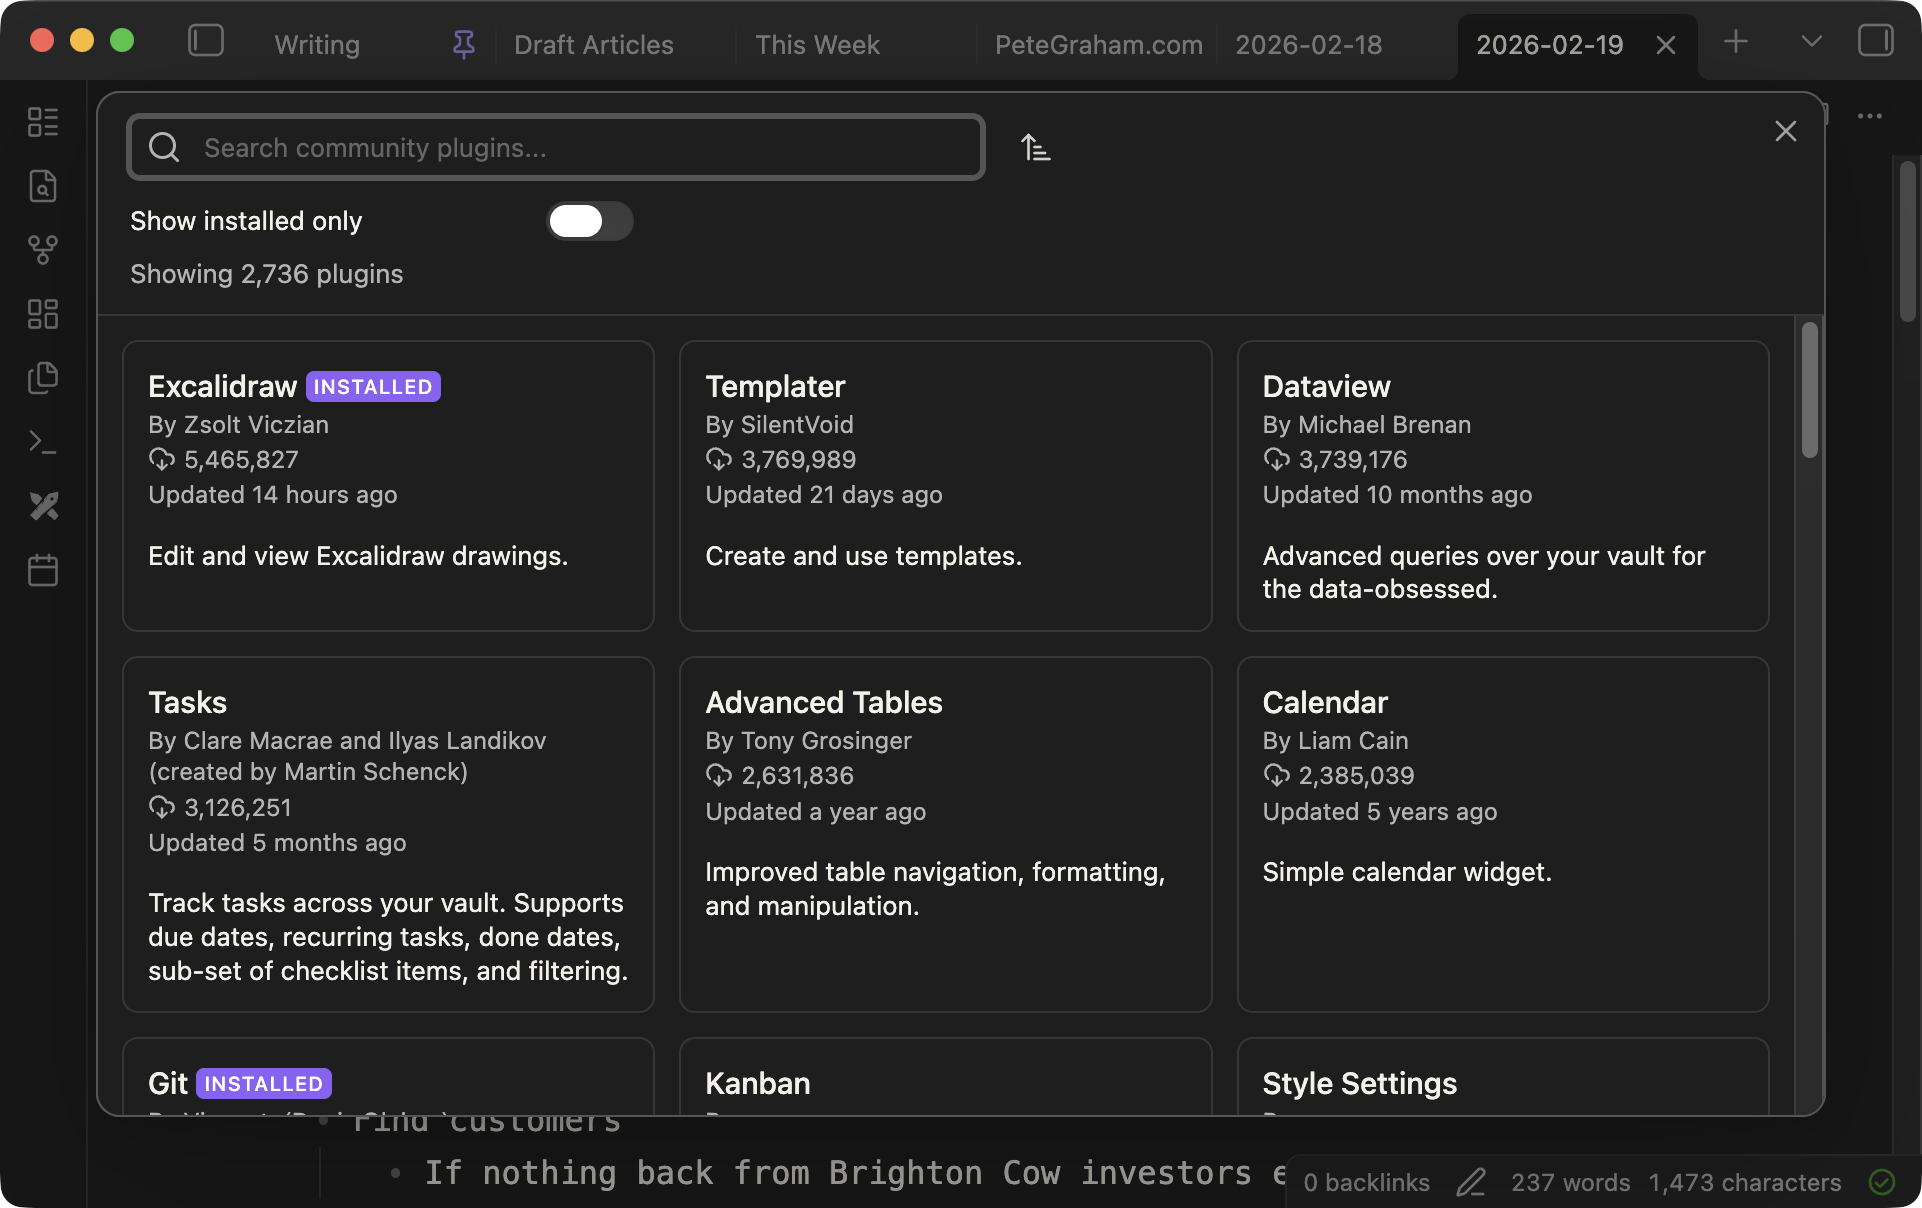1922x1208 pixels.
Task: Open the more options ellipsis menu
Action: click(x=1871, y=116)
